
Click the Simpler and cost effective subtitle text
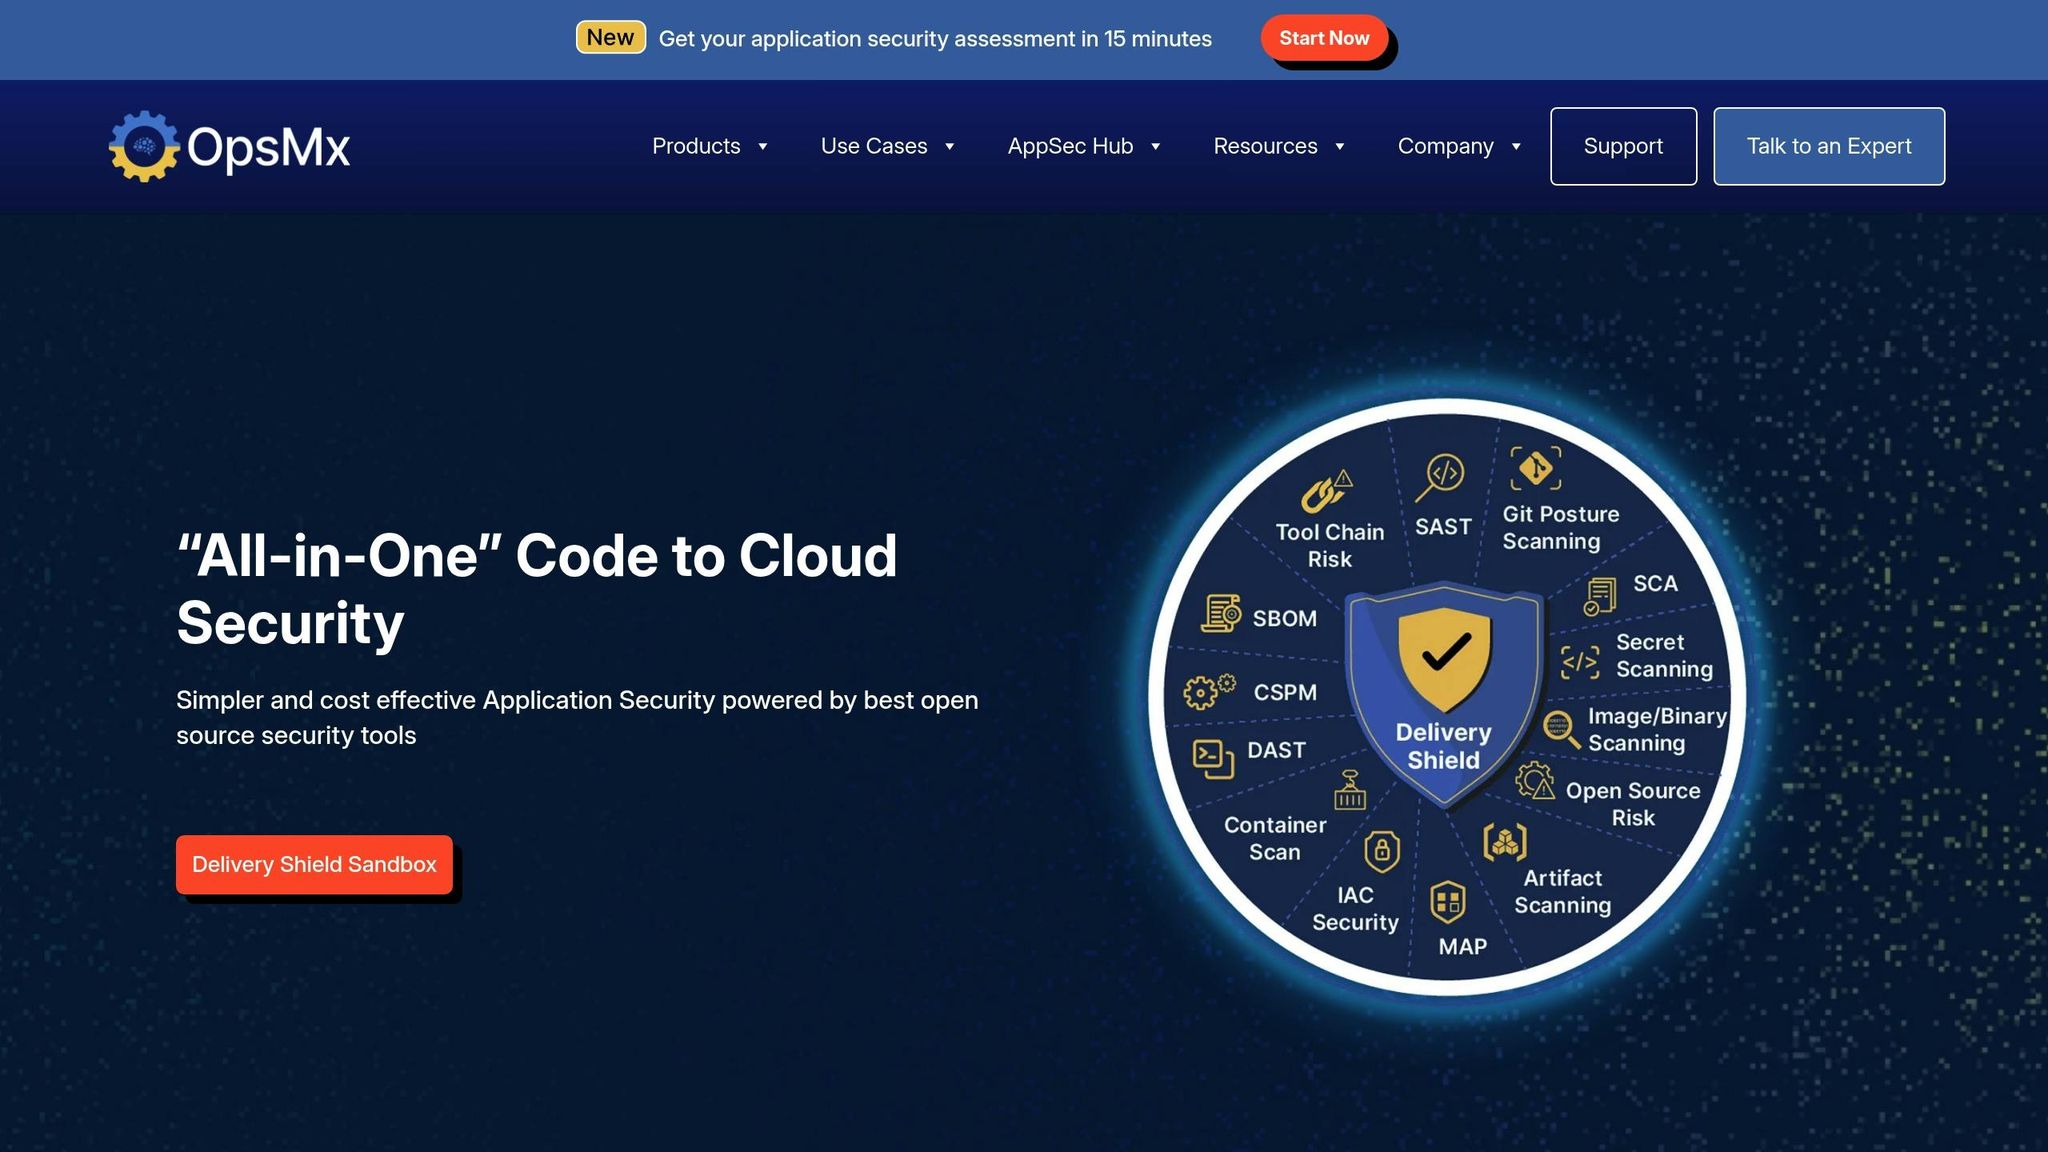point(577,717)
